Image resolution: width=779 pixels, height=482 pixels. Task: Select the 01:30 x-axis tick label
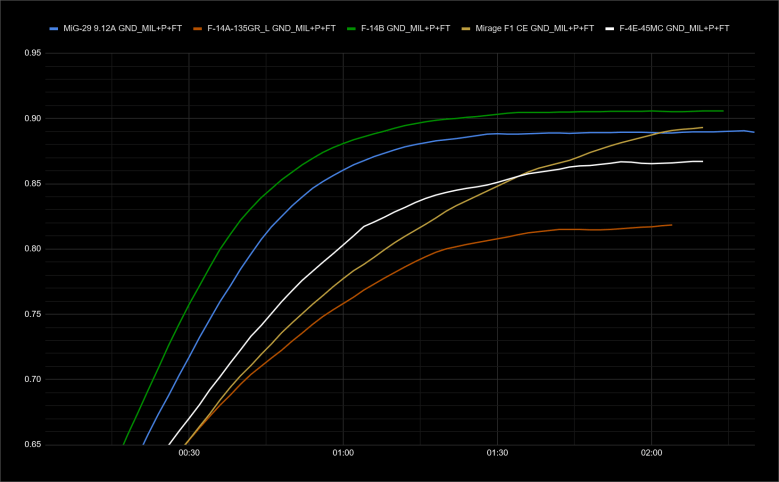(497, 454)
